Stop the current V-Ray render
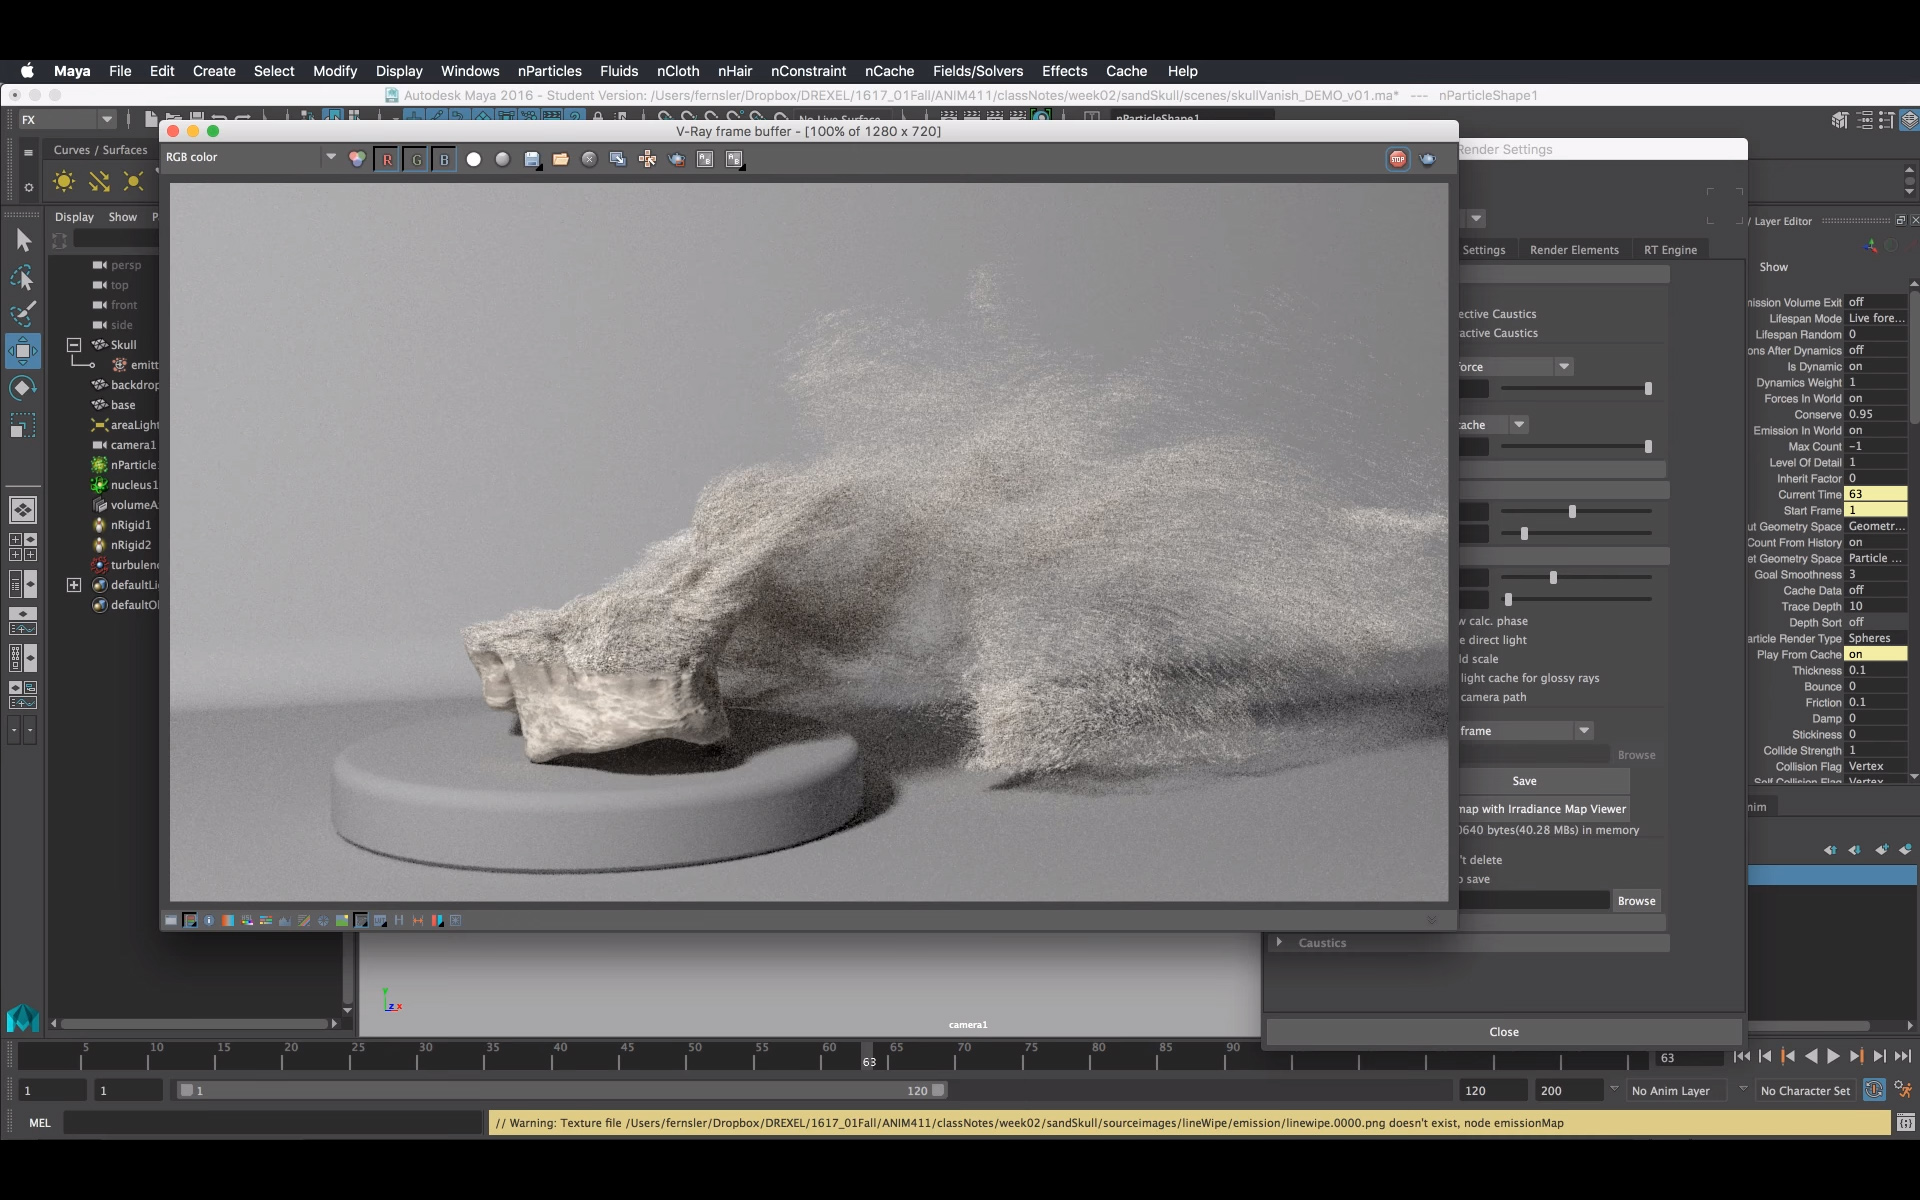 coord(1398,159)
